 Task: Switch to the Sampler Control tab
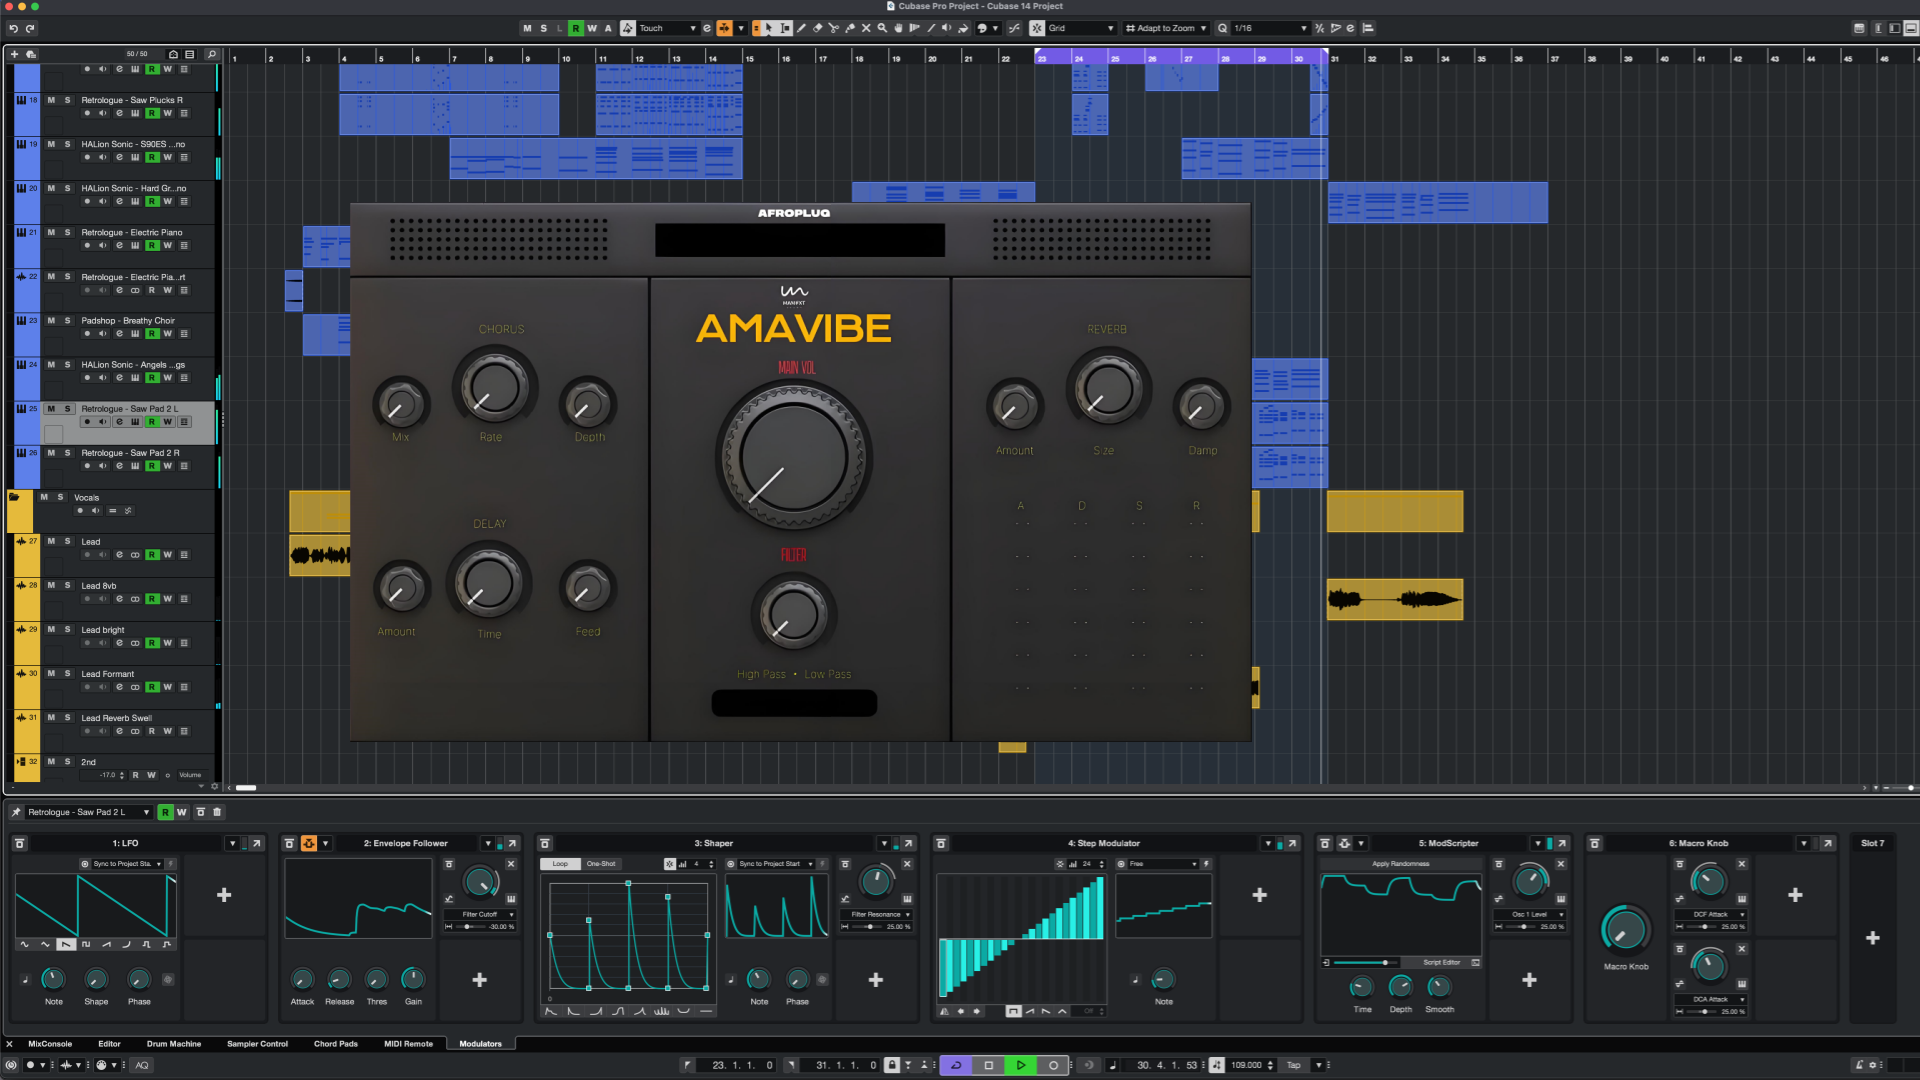pos(257,1044)
